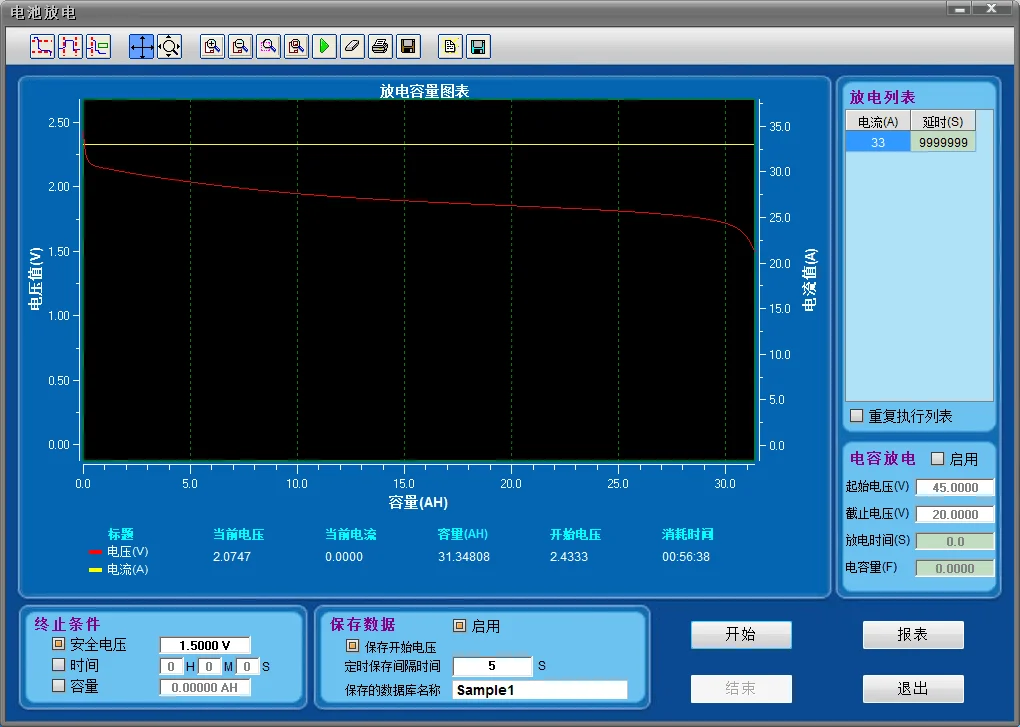The image size is (1020, 727).
Task: Start discharge with the green play icon
Action: (x=323, y=46)
